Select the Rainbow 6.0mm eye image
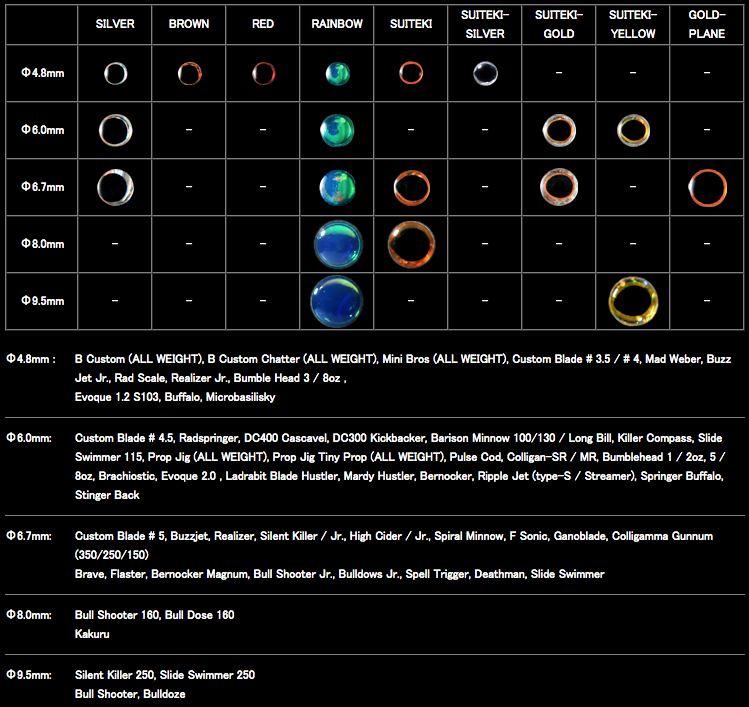Screen dimensions: 749x707 pyautogui.click(x=337, y=130)
